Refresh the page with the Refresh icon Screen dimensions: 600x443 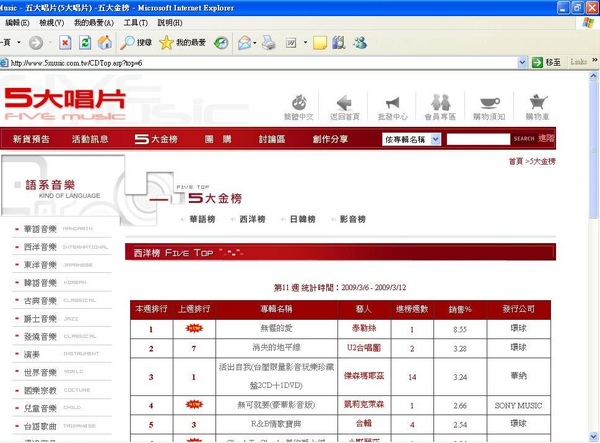[x=85, y=42]
